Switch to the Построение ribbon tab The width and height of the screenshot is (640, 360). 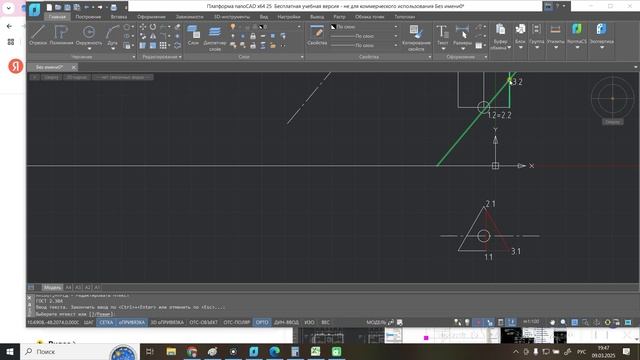(88, 17)
